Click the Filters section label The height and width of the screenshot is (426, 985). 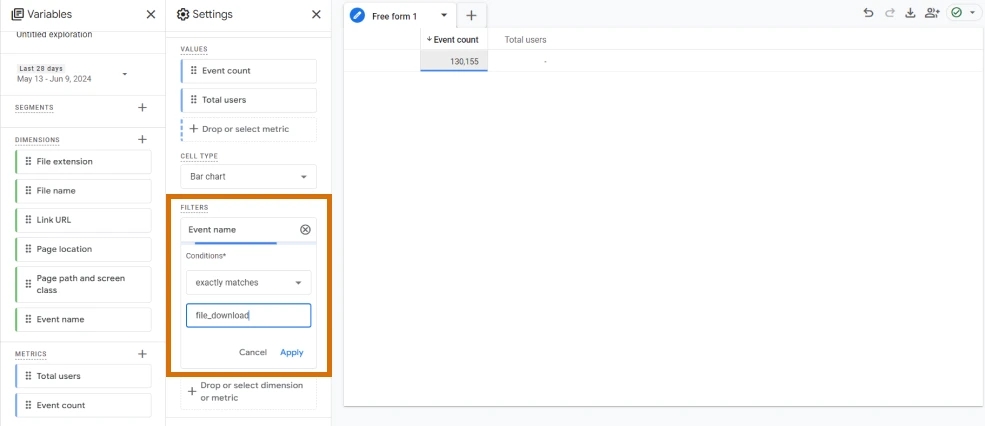[x=194, y=207]
